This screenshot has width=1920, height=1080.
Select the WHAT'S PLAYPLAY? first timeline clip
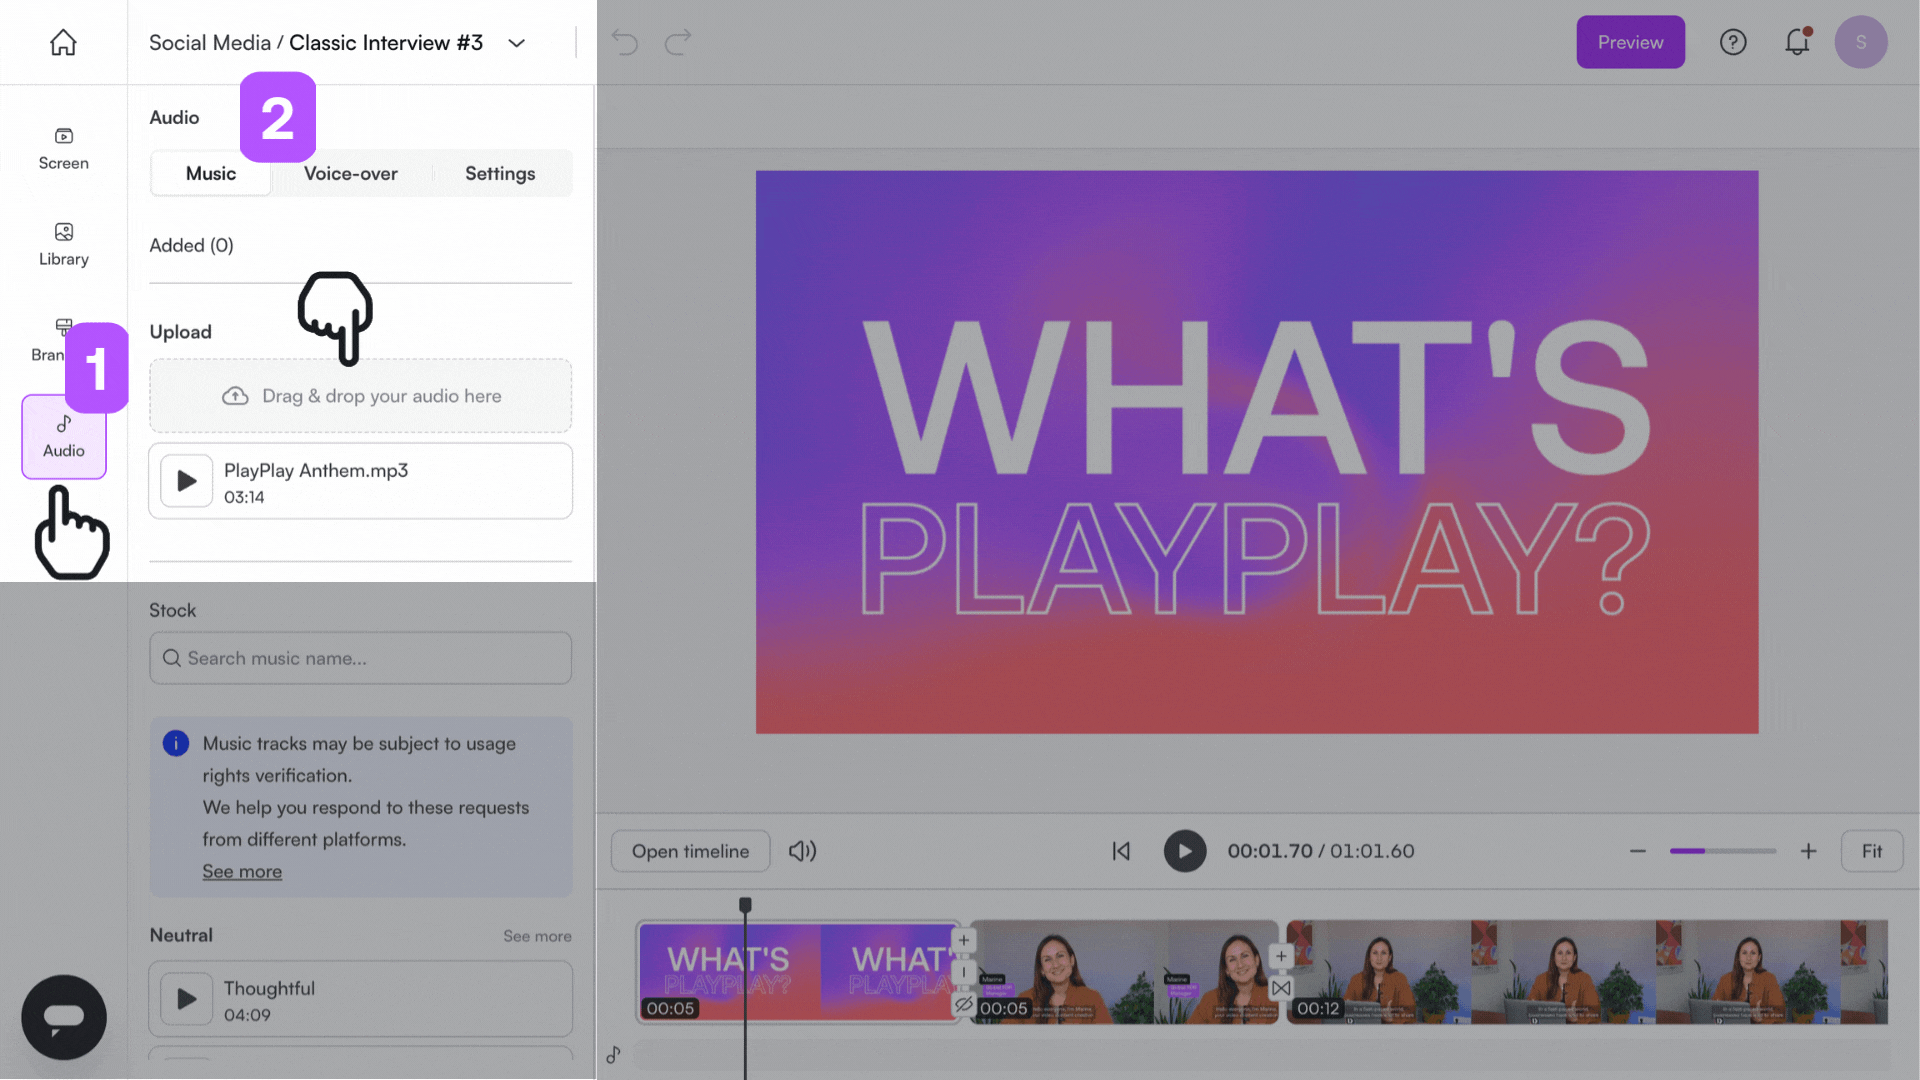(x=797, y=972)
